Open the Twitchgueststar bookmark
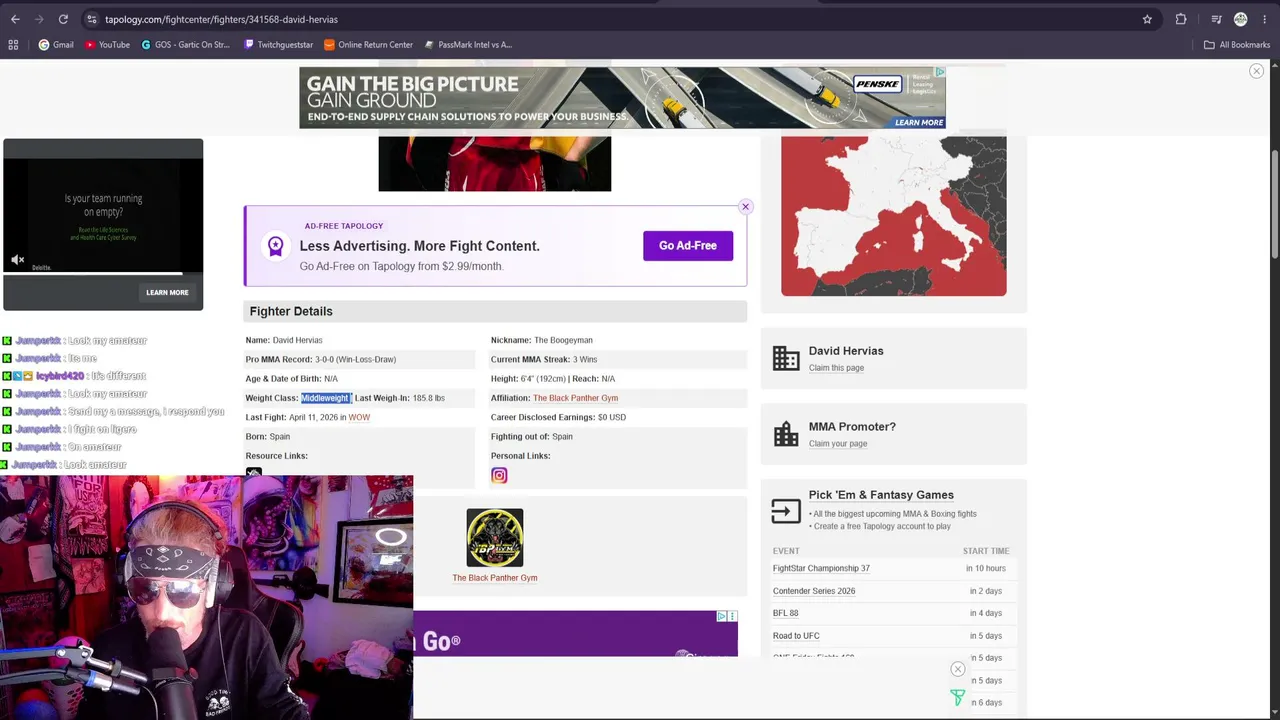Screen dimensions: 1280x720 click(279, 45)
